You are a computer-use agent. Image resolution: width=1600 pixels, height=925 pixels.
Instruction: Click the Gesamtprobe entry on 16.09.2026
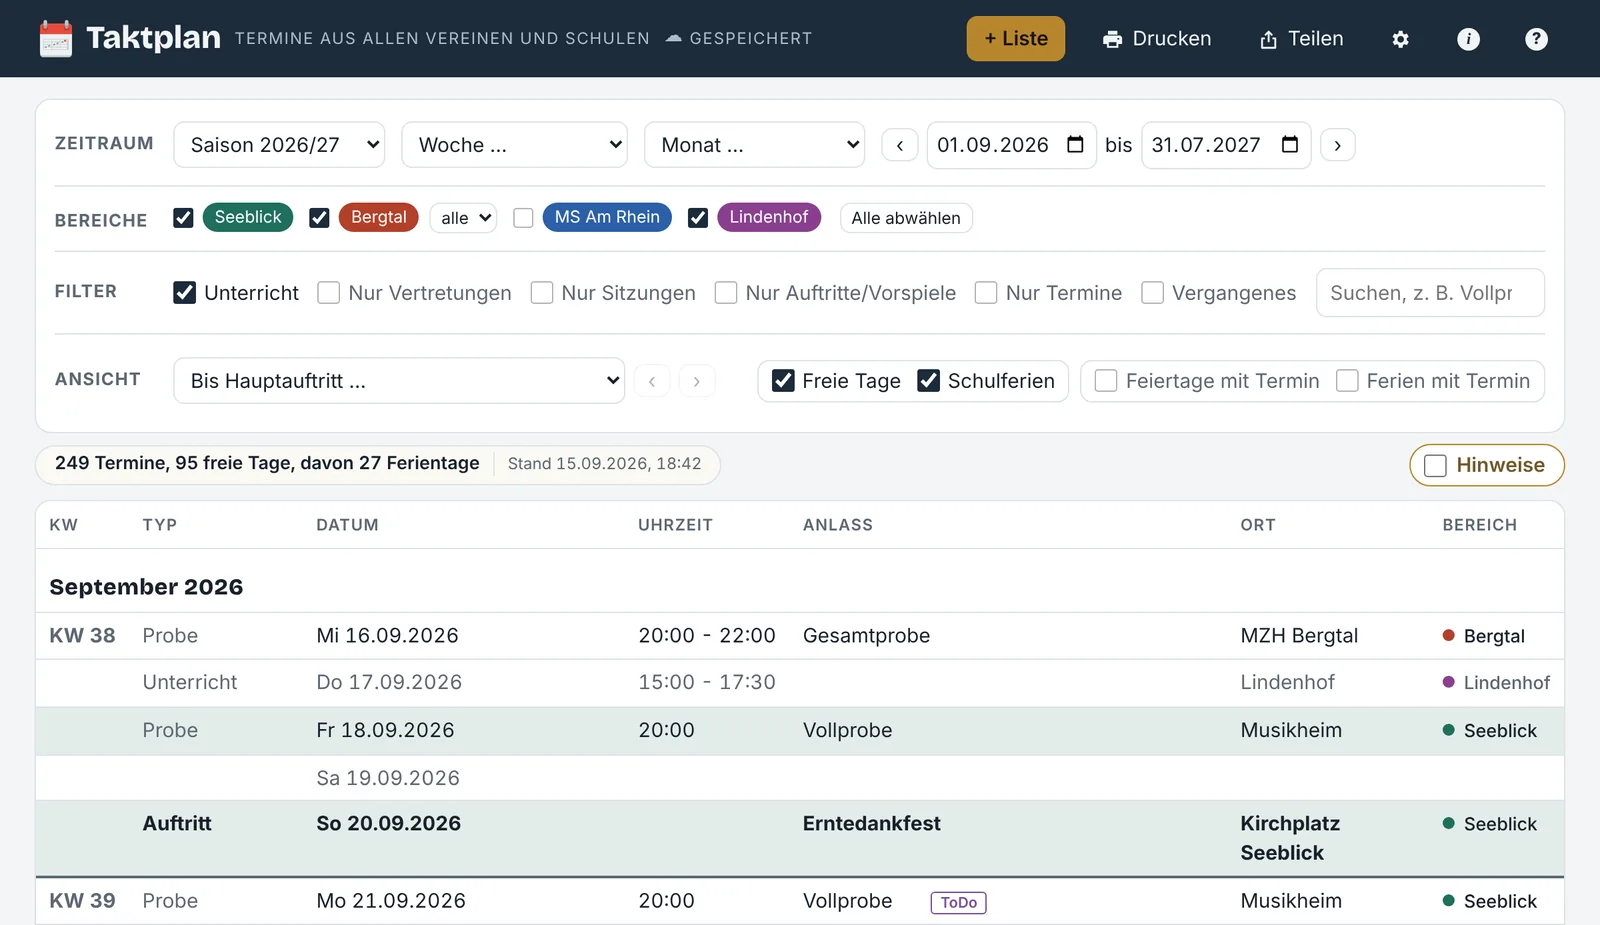(866, 636)
